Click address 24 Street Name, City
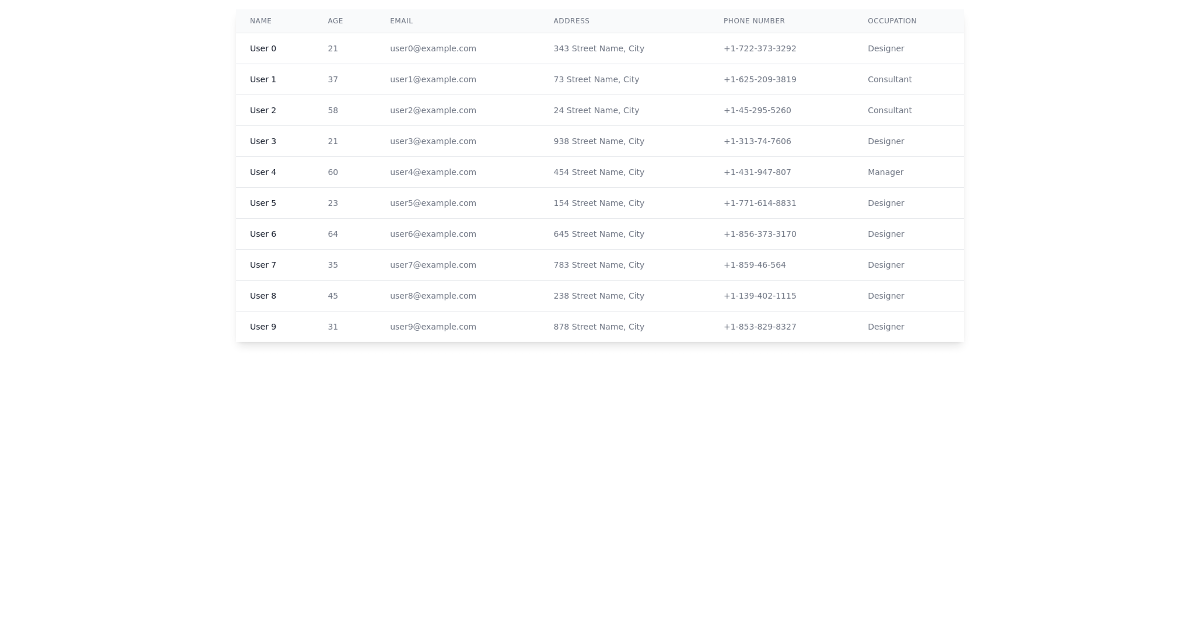This screenshot has height=630, width=1200. [x=596, y=111]
